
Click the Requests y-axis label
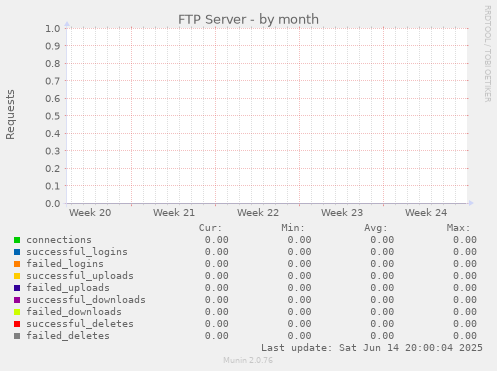pyautogui.click(x=10, y=114)
